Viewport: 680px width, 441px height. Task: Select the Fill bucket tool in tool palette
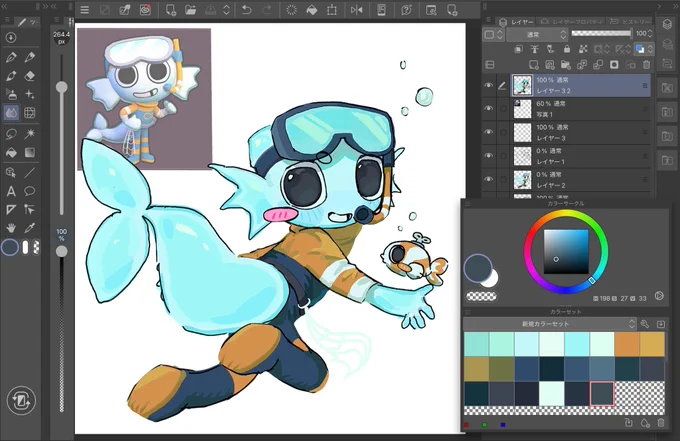11,152
